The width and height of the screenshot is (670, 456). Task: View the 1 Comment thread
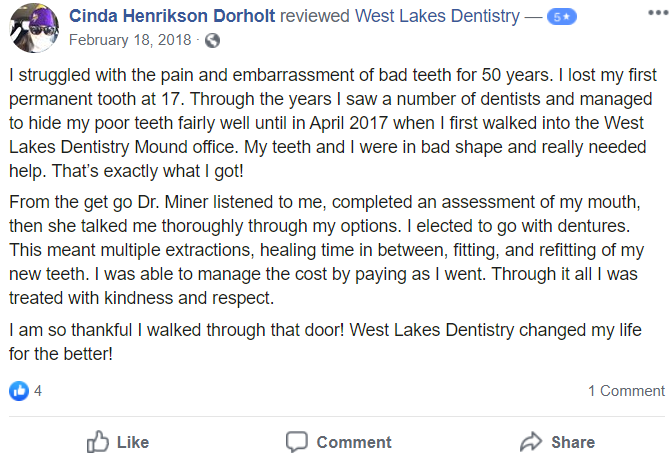[626, 391]
